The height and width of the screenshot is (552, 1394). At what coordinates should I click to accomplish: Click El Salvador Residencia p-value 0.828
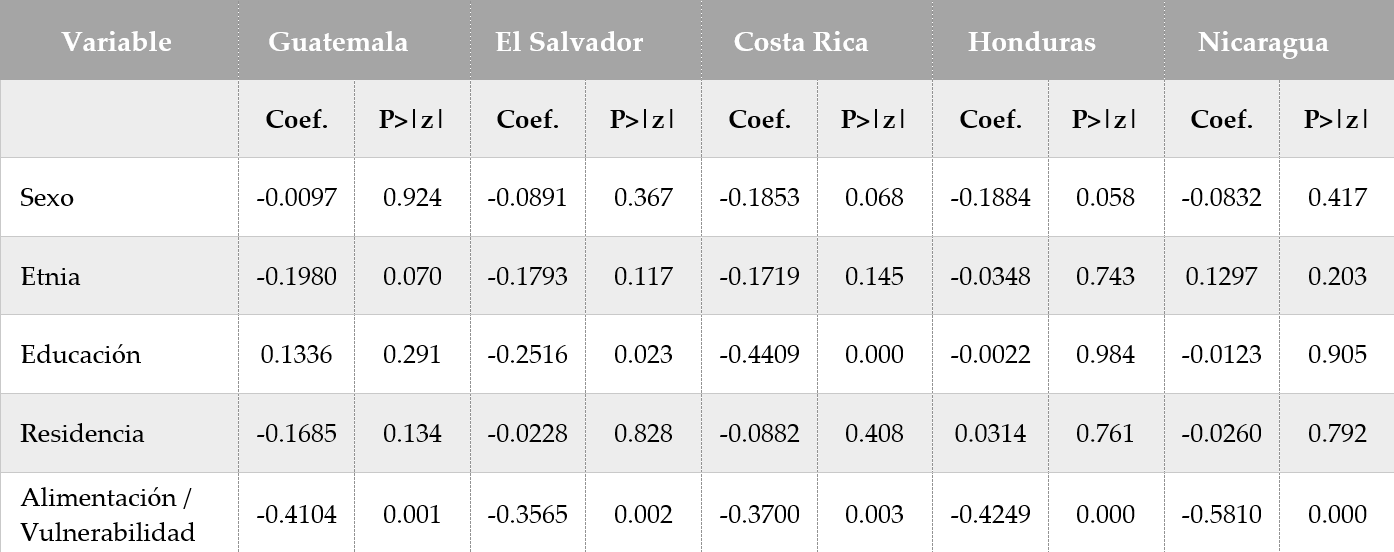[x=643, y=434]
